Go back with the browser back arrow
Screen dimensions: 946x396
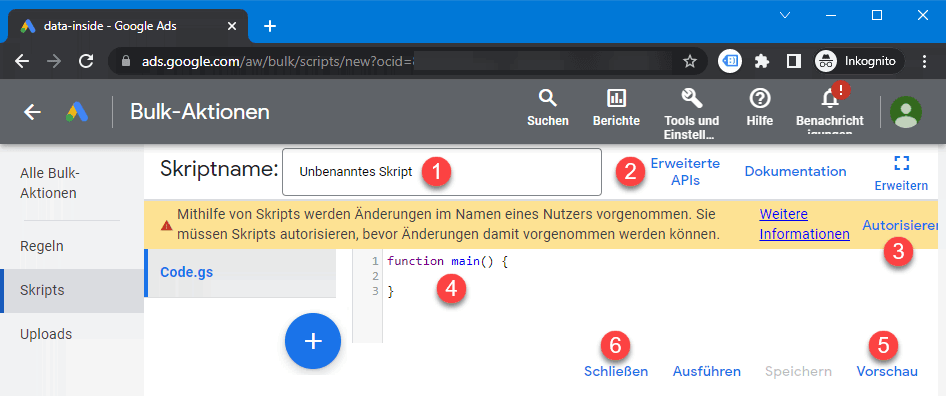click(x=22, y=61)
